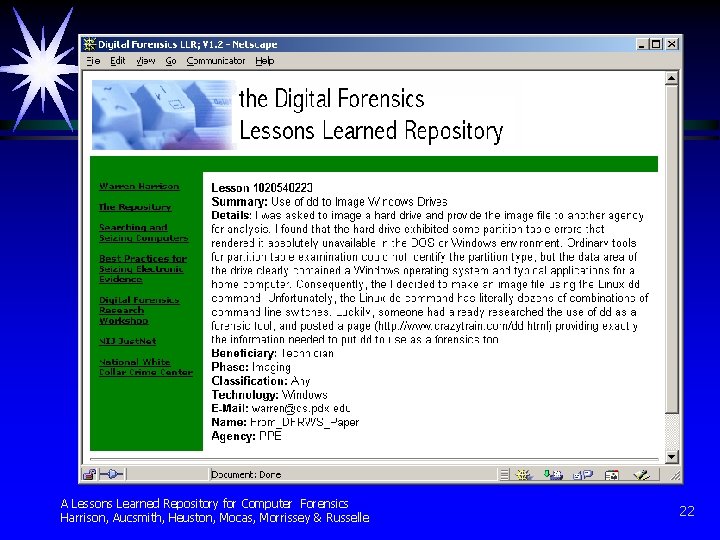
Task: Click the 'From_DFRWS_Paper' name value
Action: pos(304,422)
